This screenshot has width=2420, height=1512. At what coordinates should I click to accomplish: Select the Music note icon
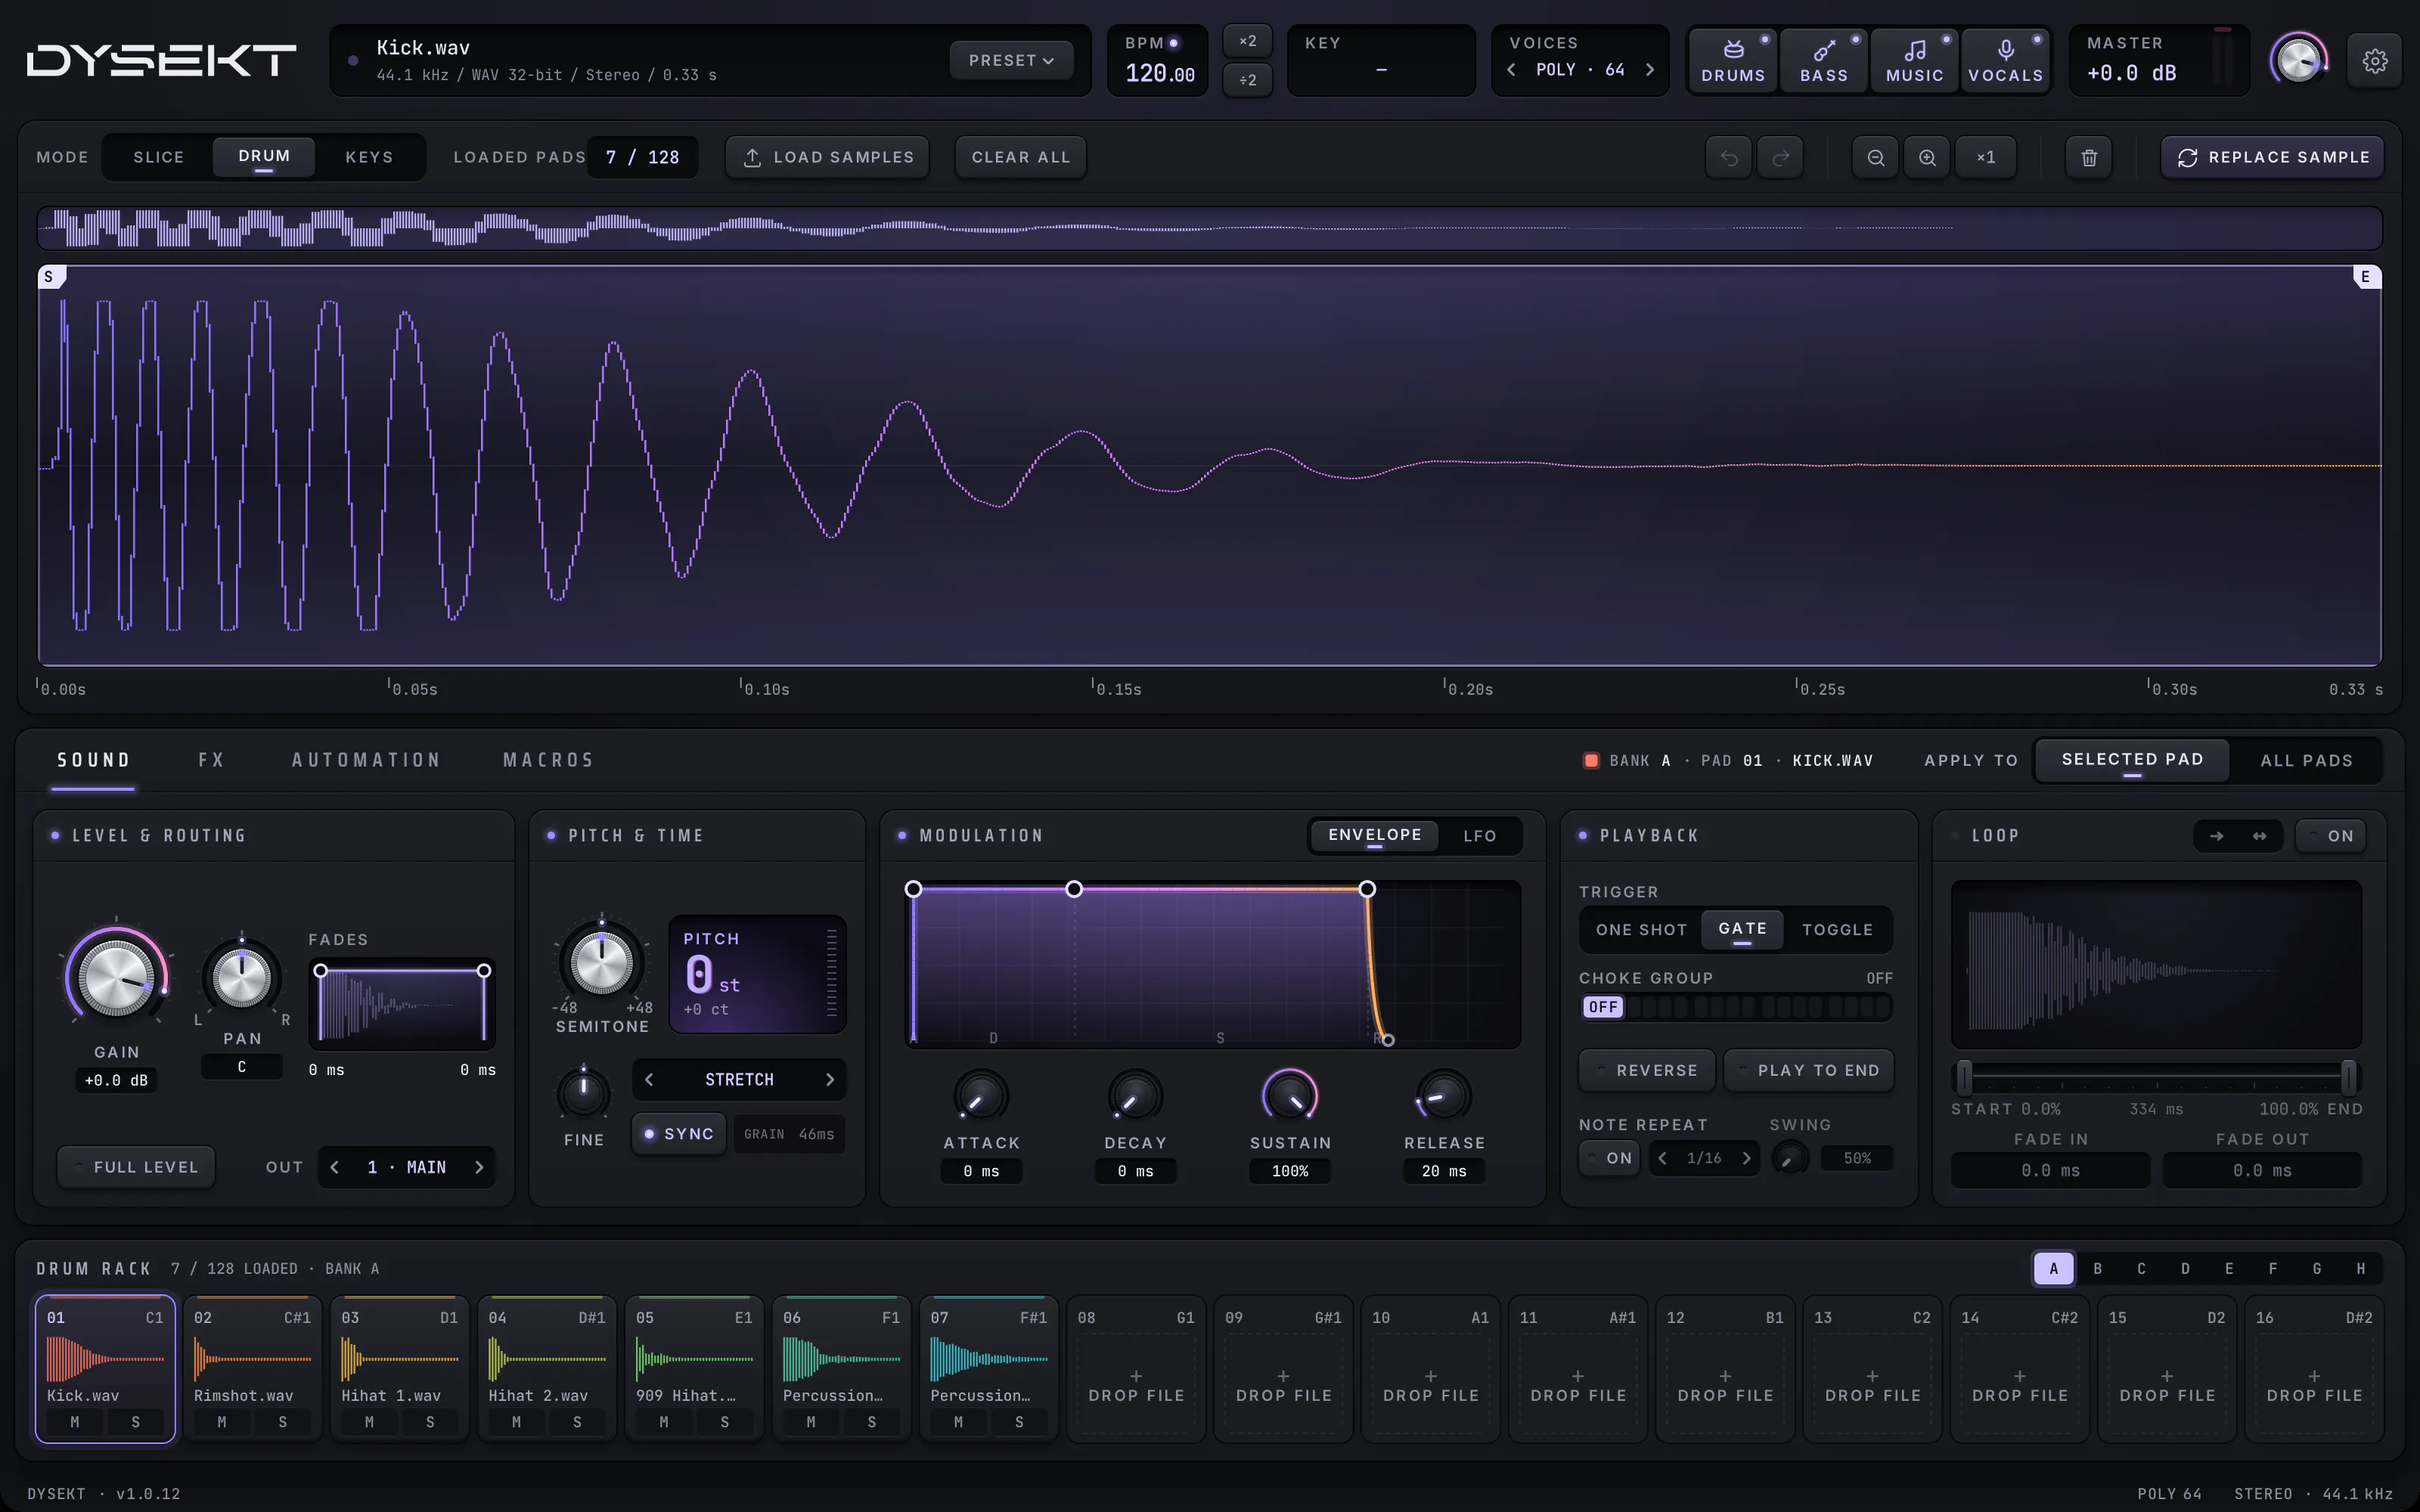tap(1914, 61)
